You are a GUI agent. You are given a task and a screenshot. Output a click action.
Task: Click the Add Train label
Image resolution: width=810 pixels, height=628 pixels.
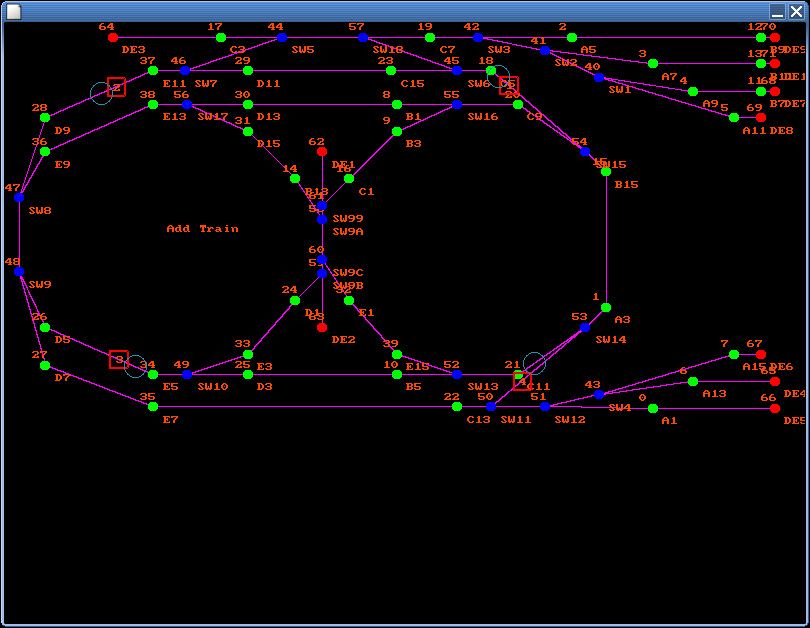[202, 229]
